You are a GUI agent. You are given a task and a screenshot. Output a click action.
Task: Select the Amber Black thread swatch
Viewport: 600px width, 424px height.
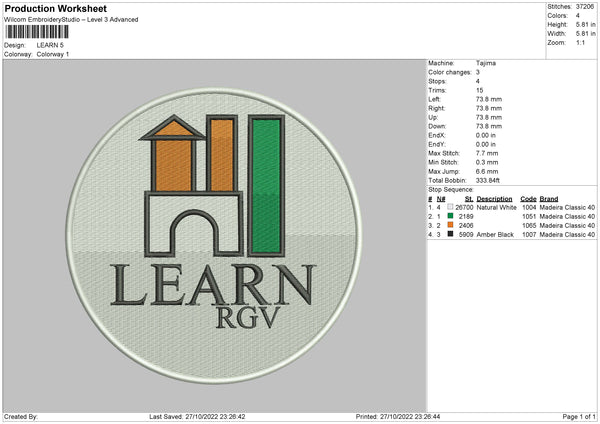pos(450,234)
